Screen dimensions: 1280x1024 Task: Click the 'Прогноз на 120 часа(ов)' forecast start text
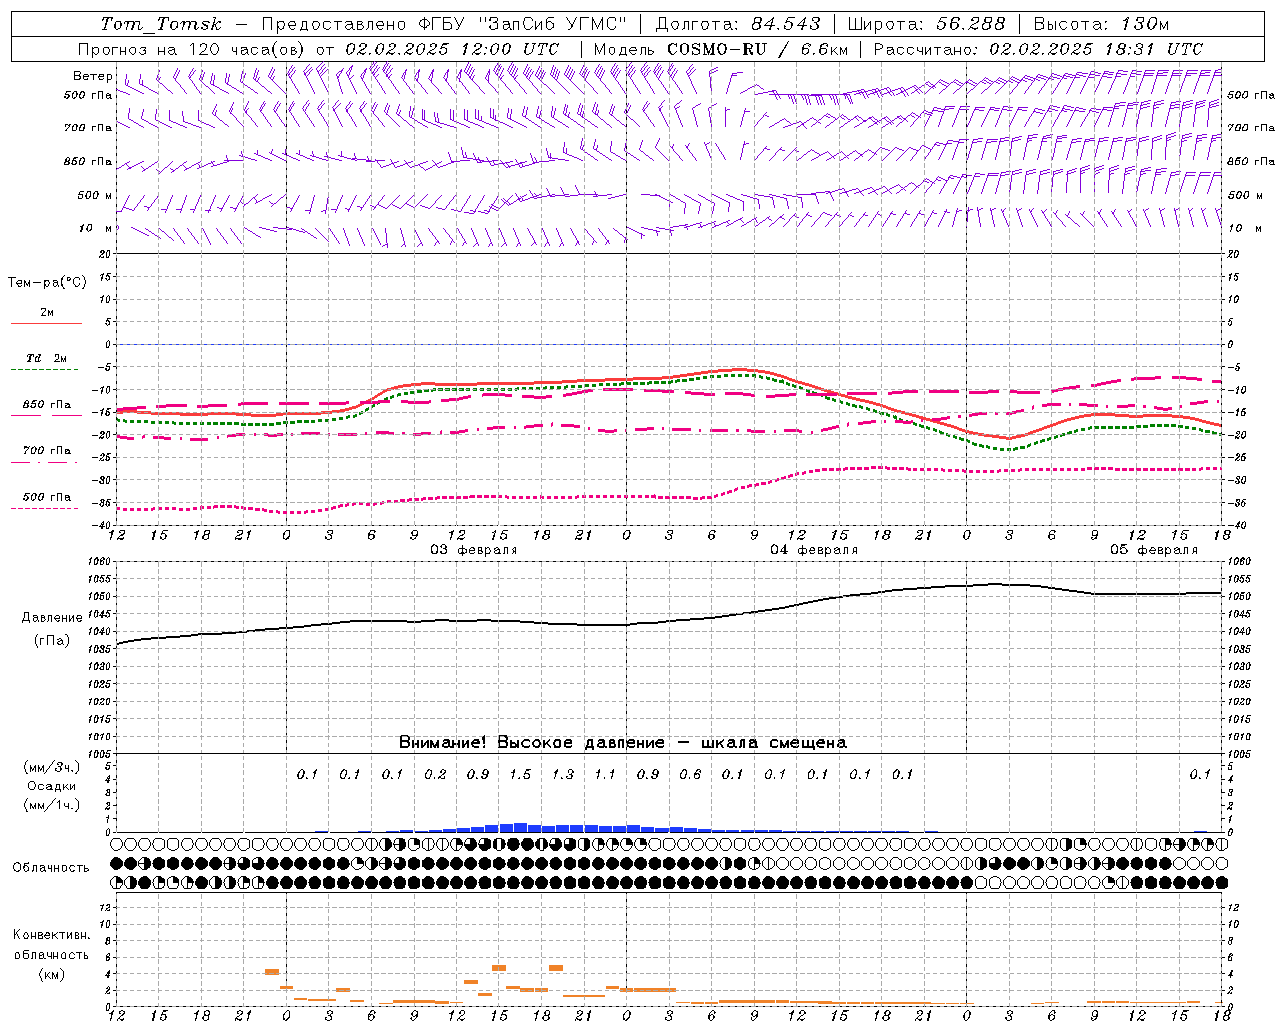[x=191, y=49]
